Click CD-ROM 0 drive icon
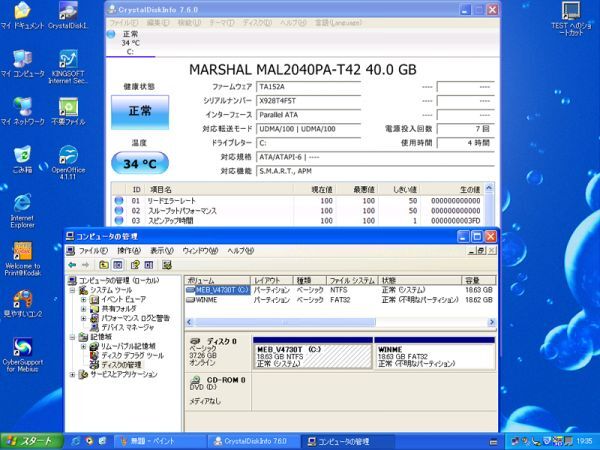This screenshot has width=600, height=450. [x=195, y=380]
